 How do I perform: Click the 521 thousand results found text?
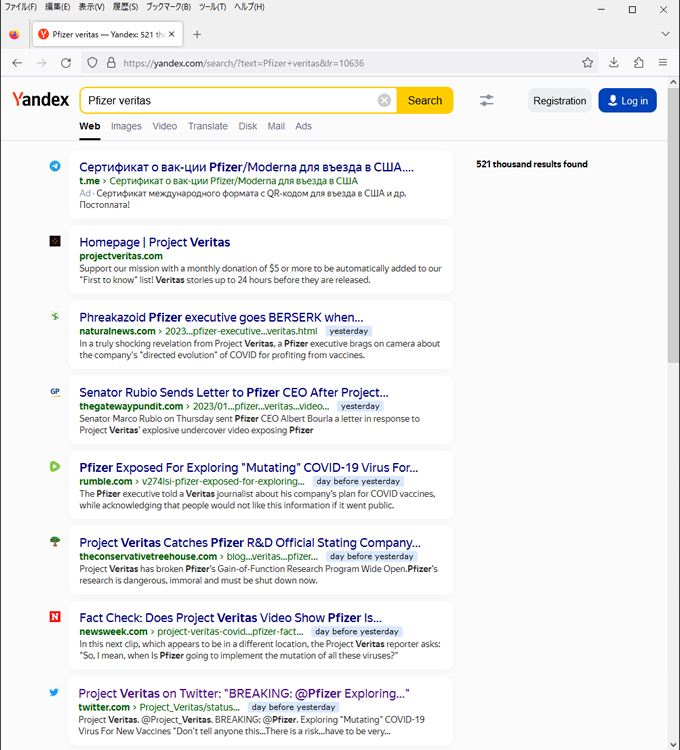[x=532, y=164]
